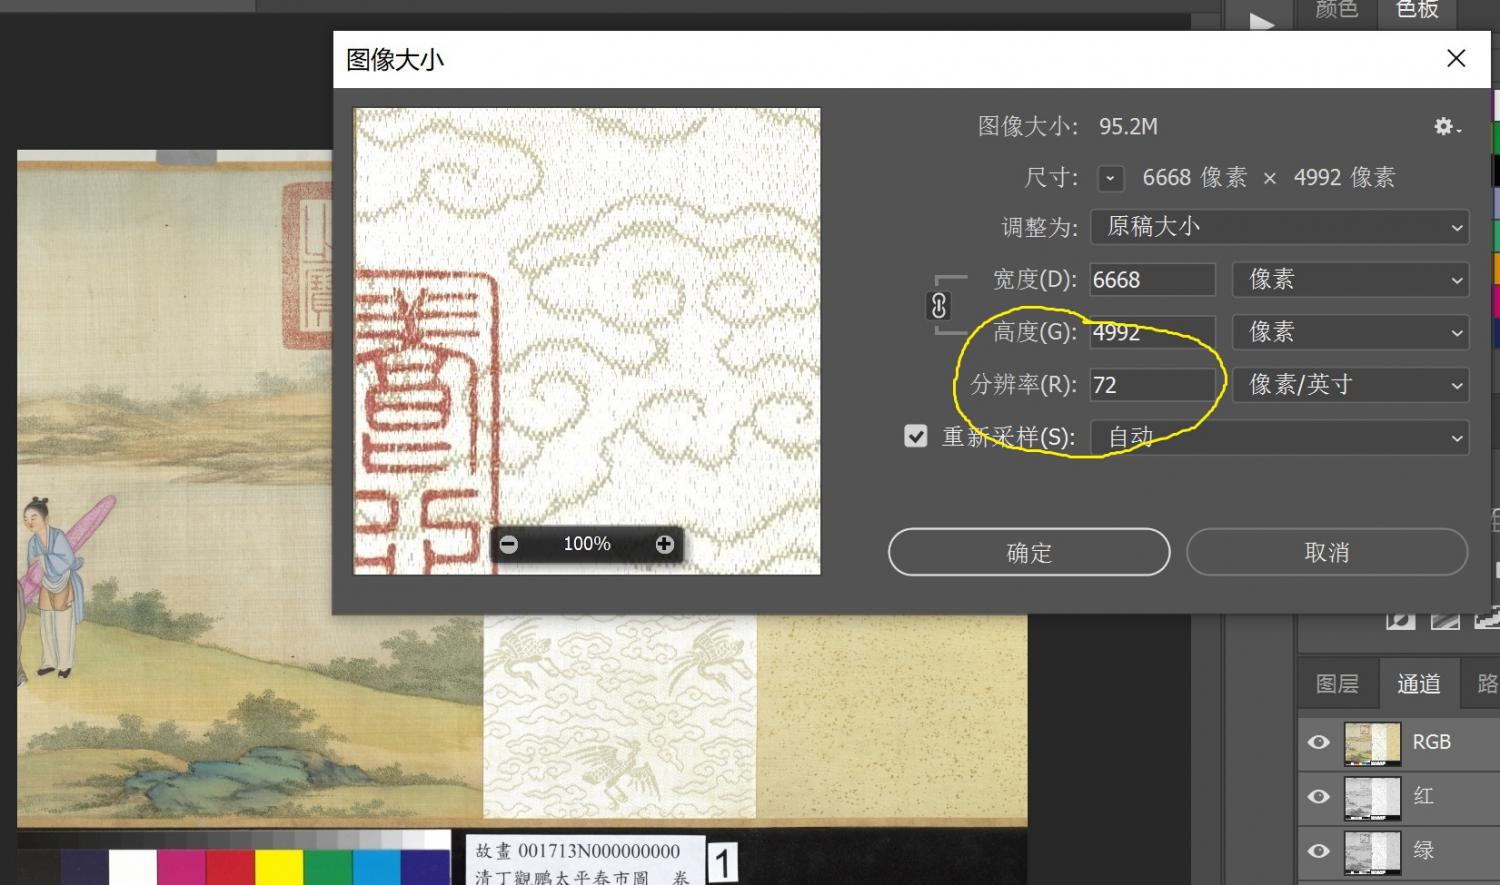Image resolution: width=1500 pixels, height=885 pixels.
Task: Hide the RGB channel via eye icon
Action: pyautogui.click(x=1319, y=742)
